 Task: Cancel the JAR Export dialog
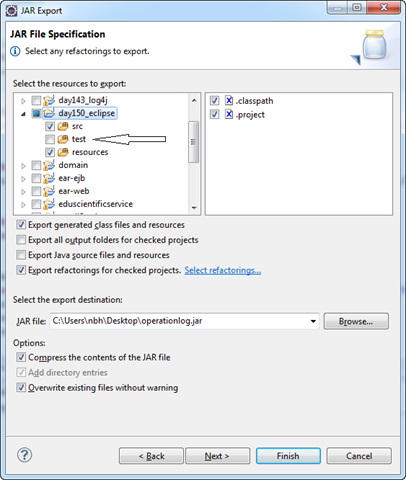coord(359,456)
